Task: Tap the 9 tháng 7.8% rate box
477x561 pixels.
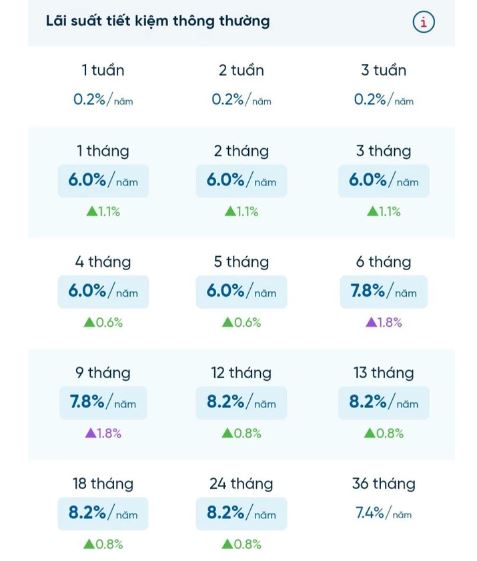Action: pyautogui.click(x=103, y=403)
